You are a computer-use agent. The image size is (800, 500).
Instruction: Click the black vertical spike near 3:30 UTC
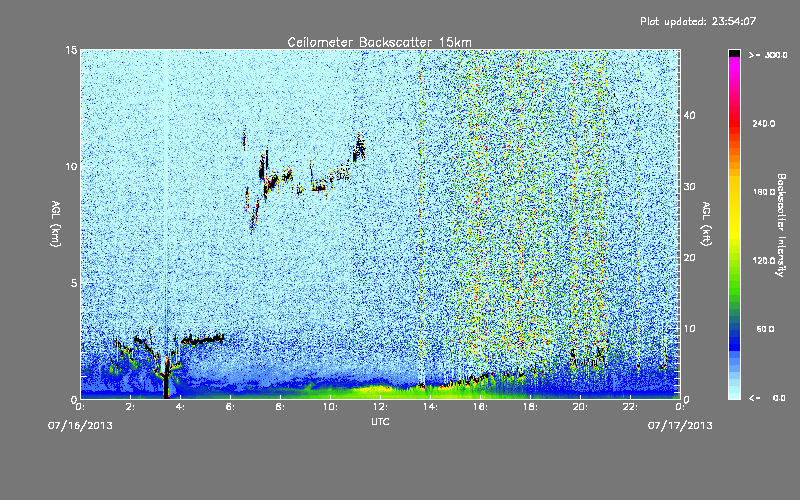[165, 378]
